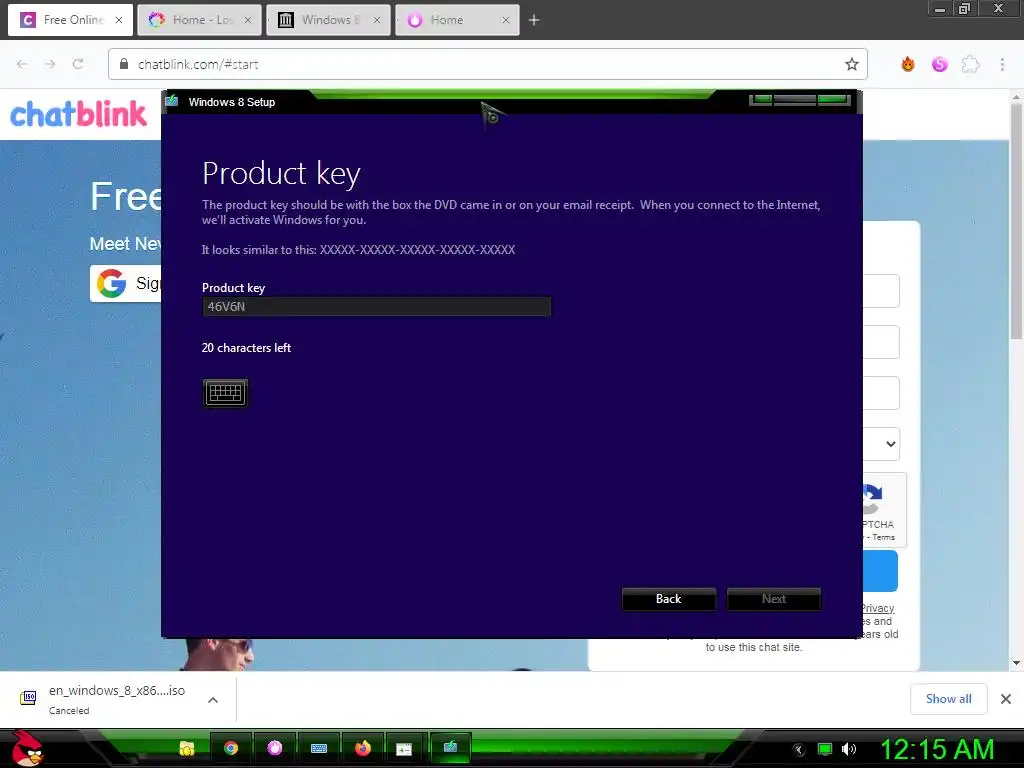This screenshot has width=1024, height=768.
Task: Open the purple S extension icon
Action: pos(940,64)
